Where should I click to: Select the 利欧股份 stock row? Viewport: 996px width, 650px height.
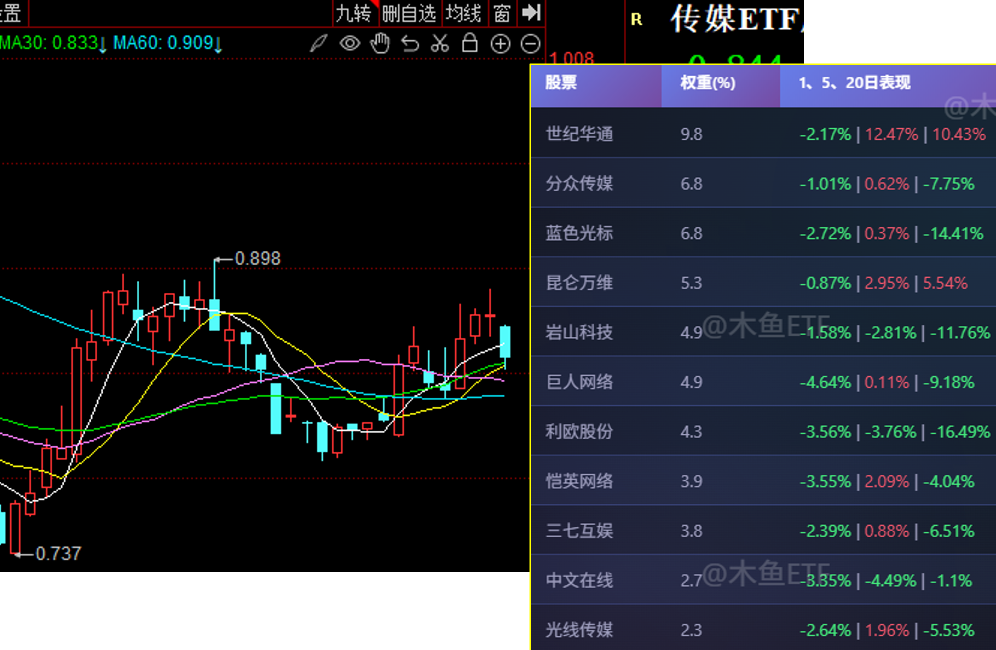pos(763,431)
